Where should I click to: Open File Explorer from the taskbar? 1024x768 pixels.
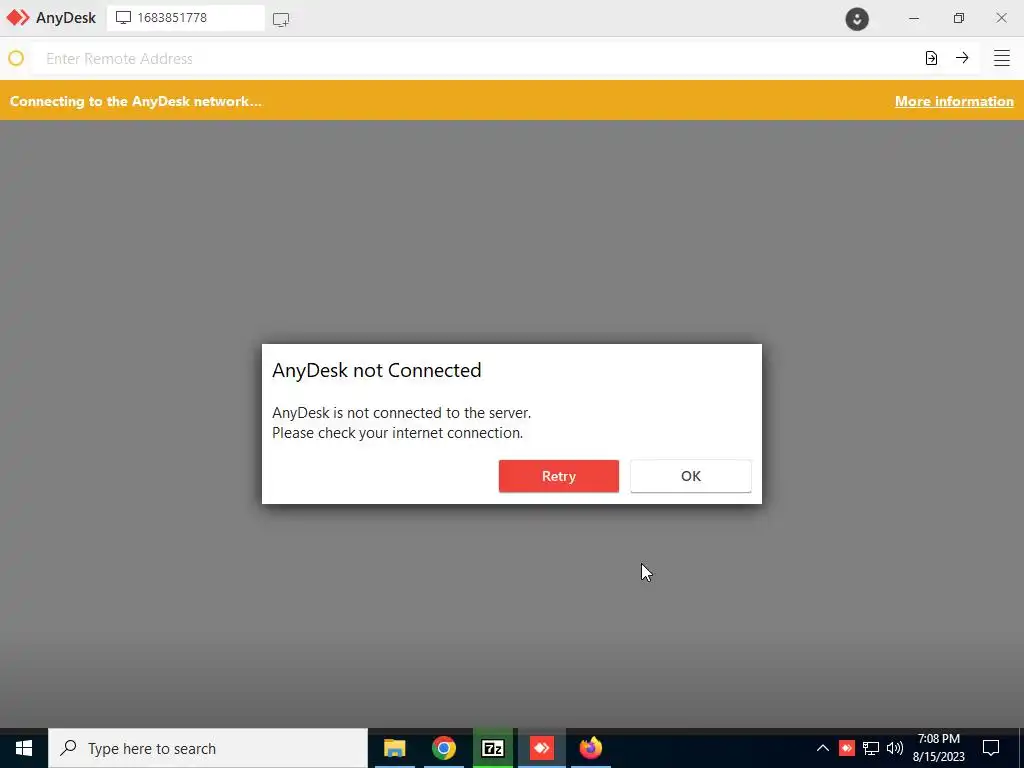(x=394, y=748)
